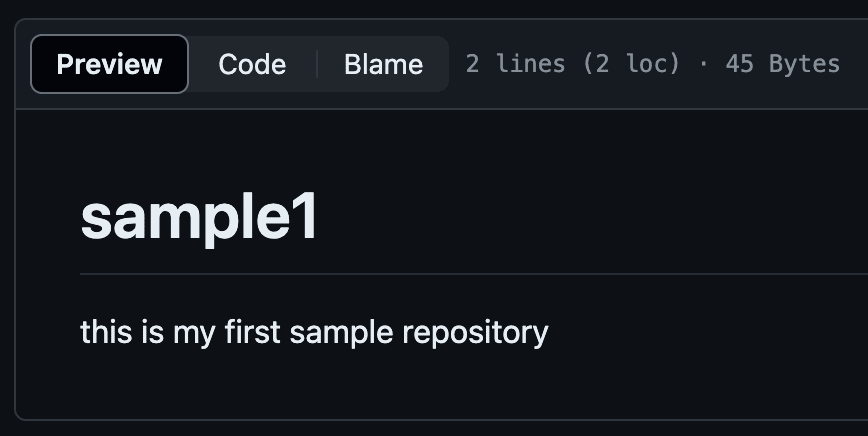Select the '45 Bytes' file size text
Screen dimensions: 868x436
coord(783,64)
